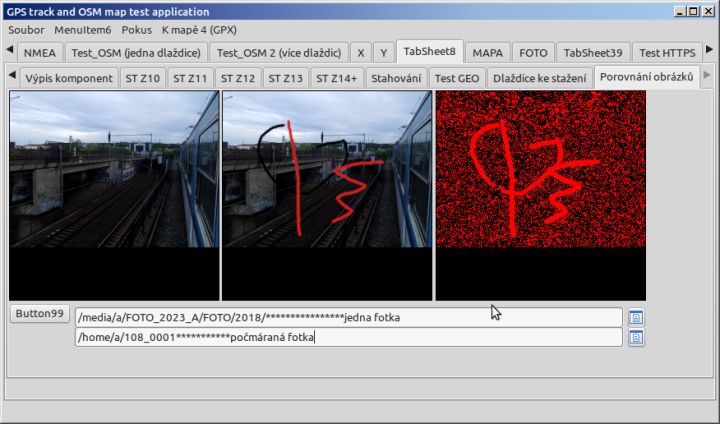The image size is (720, 424).
Task: Switch to the FOTO tab
Action: point(533,53)
